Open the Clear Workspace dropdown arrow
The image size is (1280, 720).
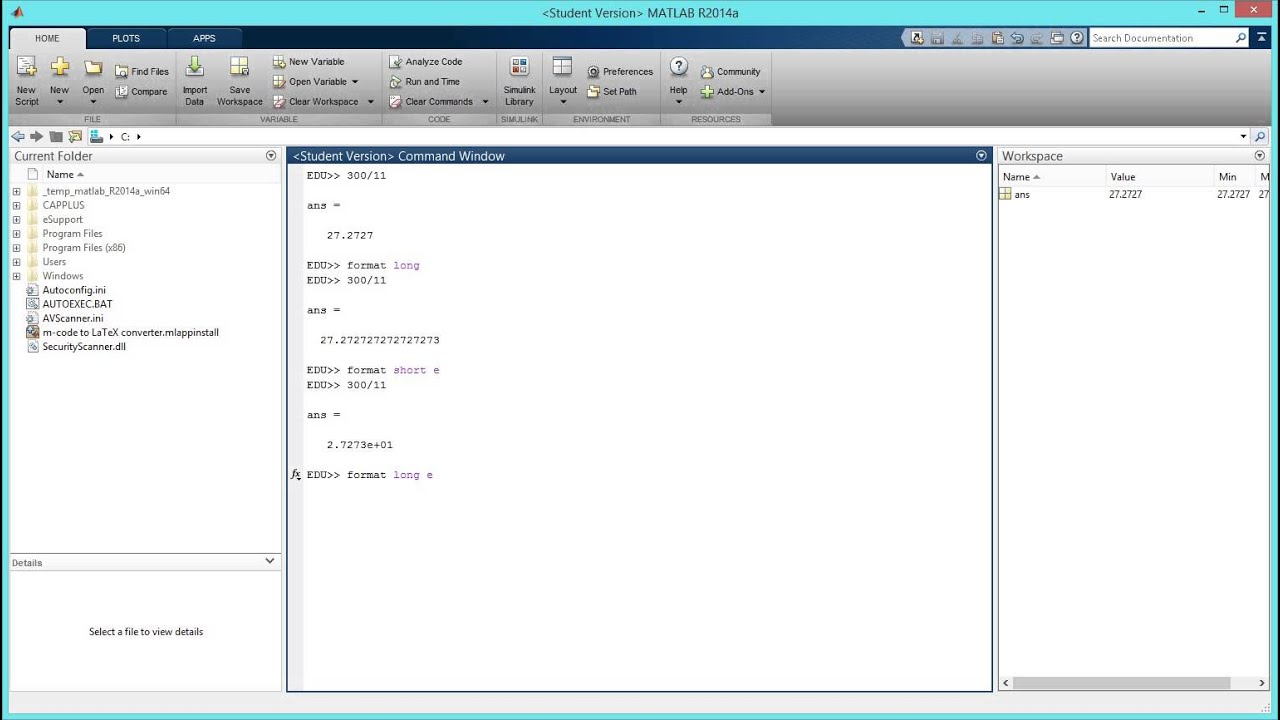click(370, 102)
